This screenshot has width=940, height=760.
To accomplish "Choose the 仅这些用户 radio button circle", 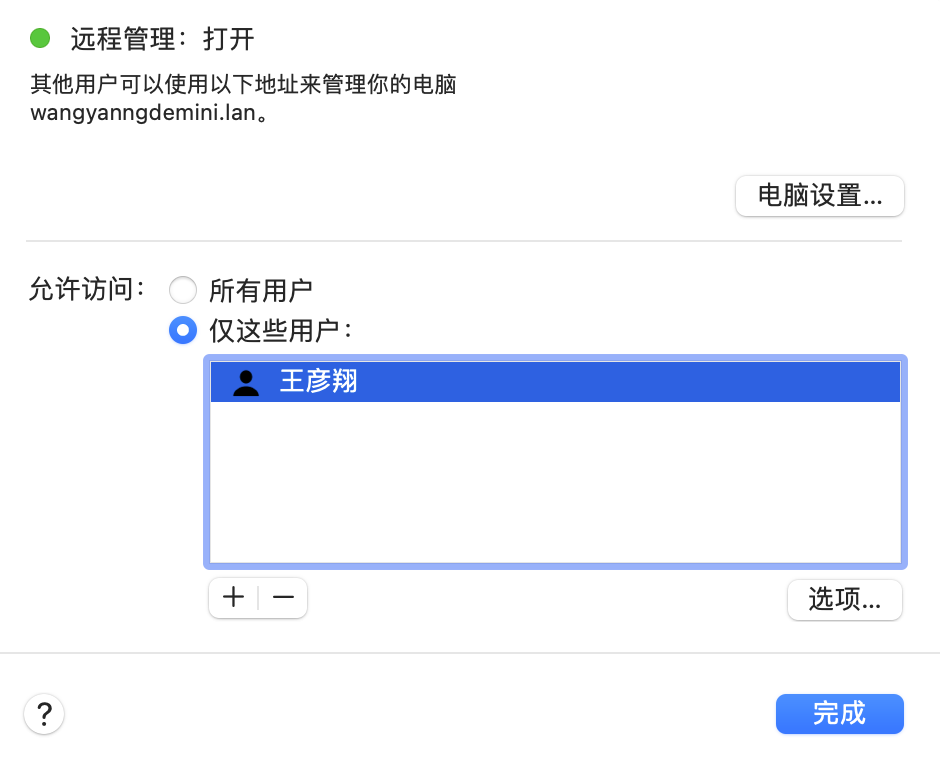I will pyautogui.click(x=183, y=330).
